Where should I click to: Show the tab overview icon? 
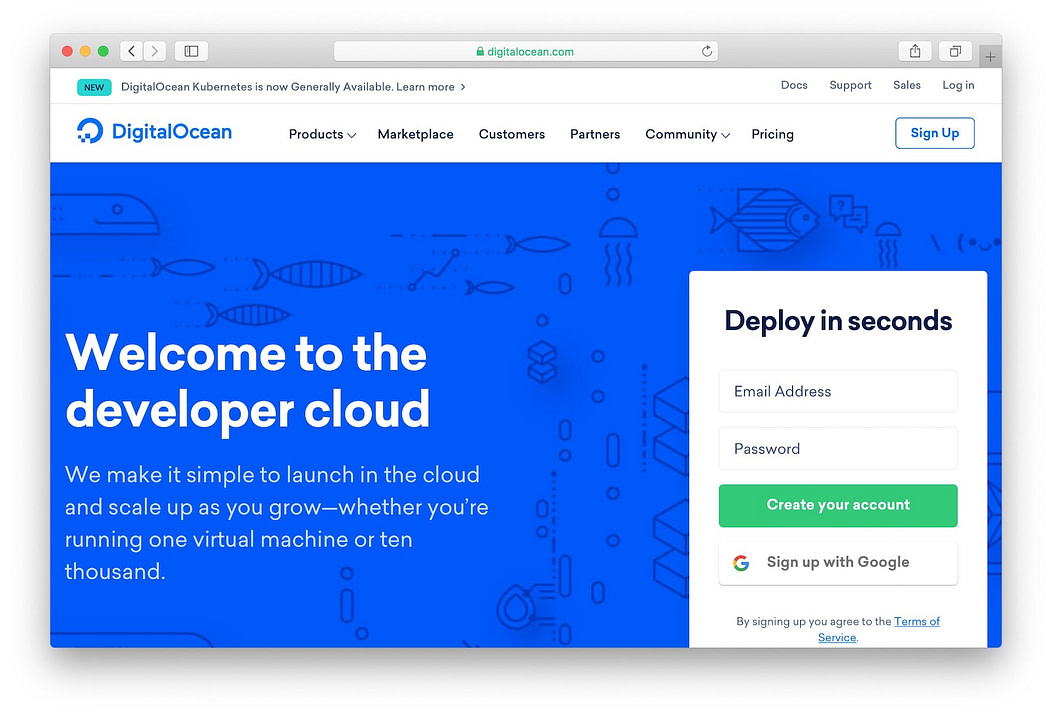[x=955, y=51]
